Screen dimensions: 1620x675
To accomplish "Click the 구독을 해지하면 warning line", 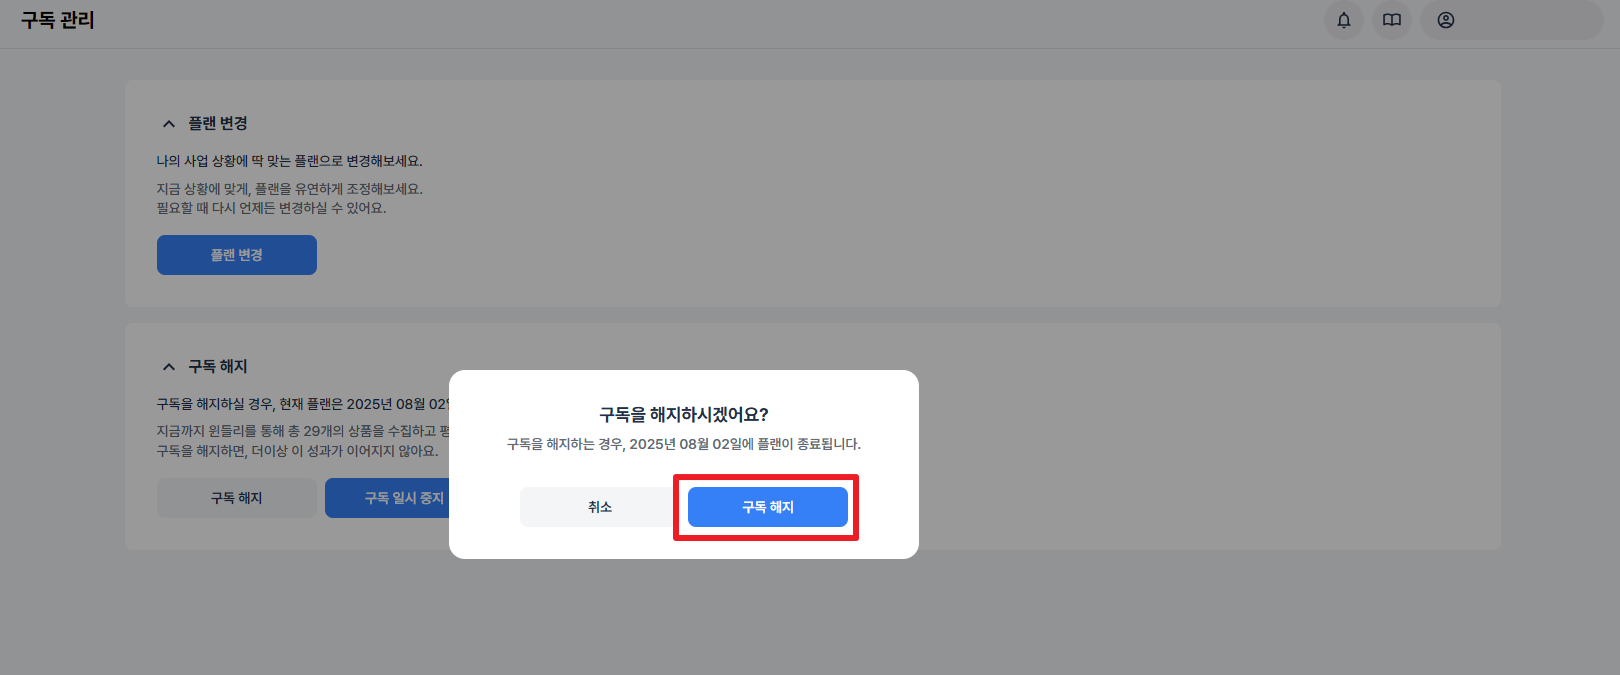I will 297,451.
